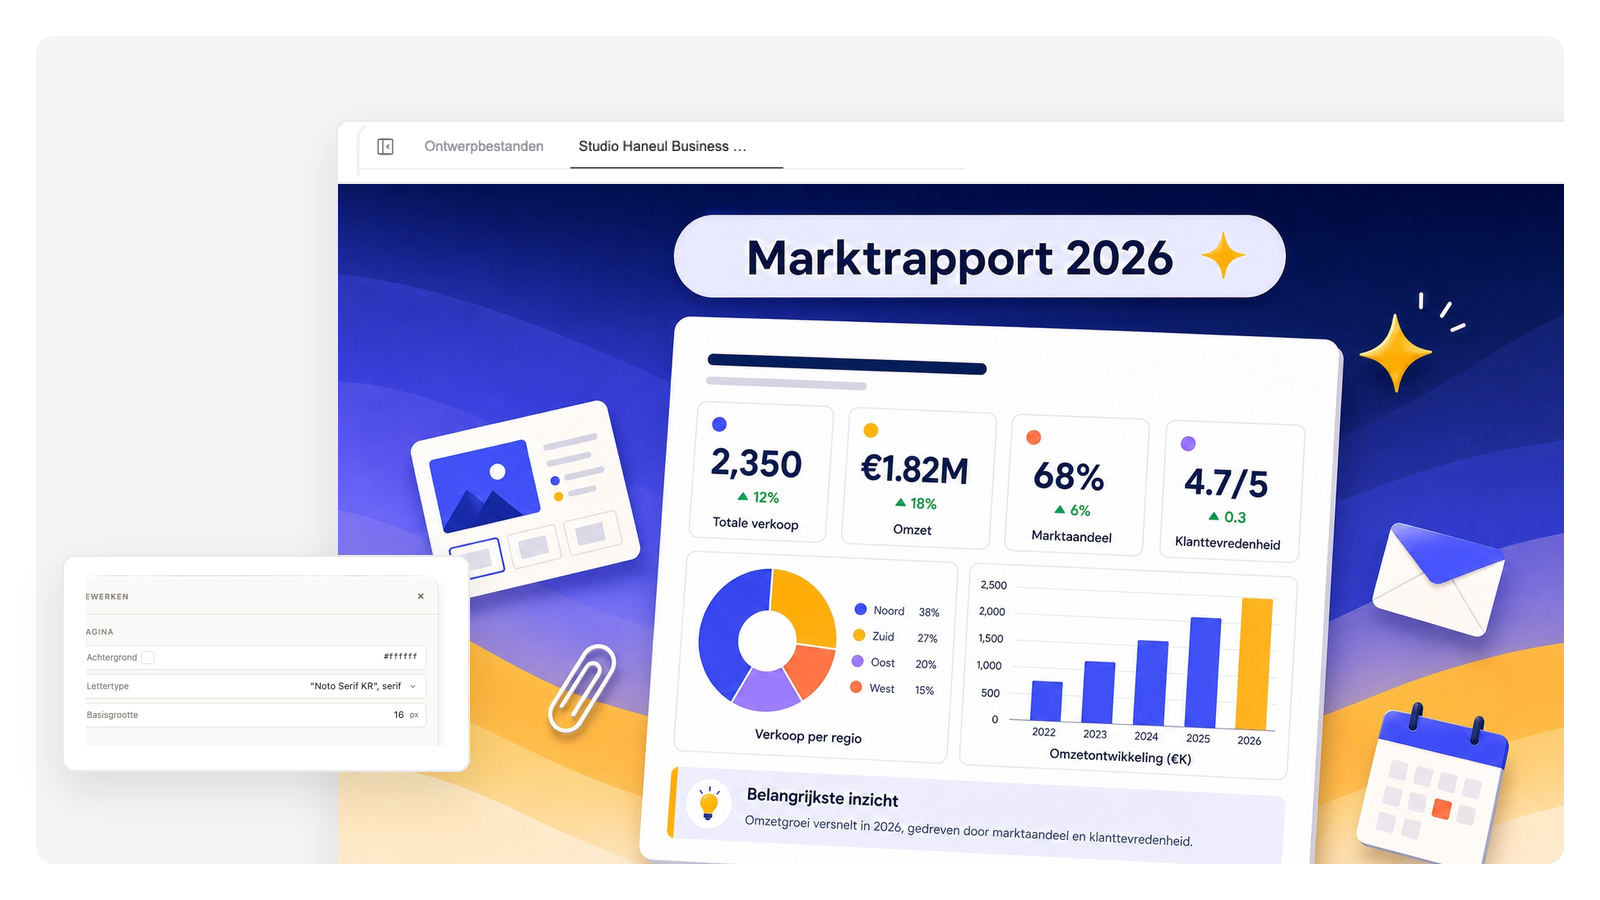
Task: Click the 4.7/5 Klanttevredenheid value
Action: (1226, 483)
